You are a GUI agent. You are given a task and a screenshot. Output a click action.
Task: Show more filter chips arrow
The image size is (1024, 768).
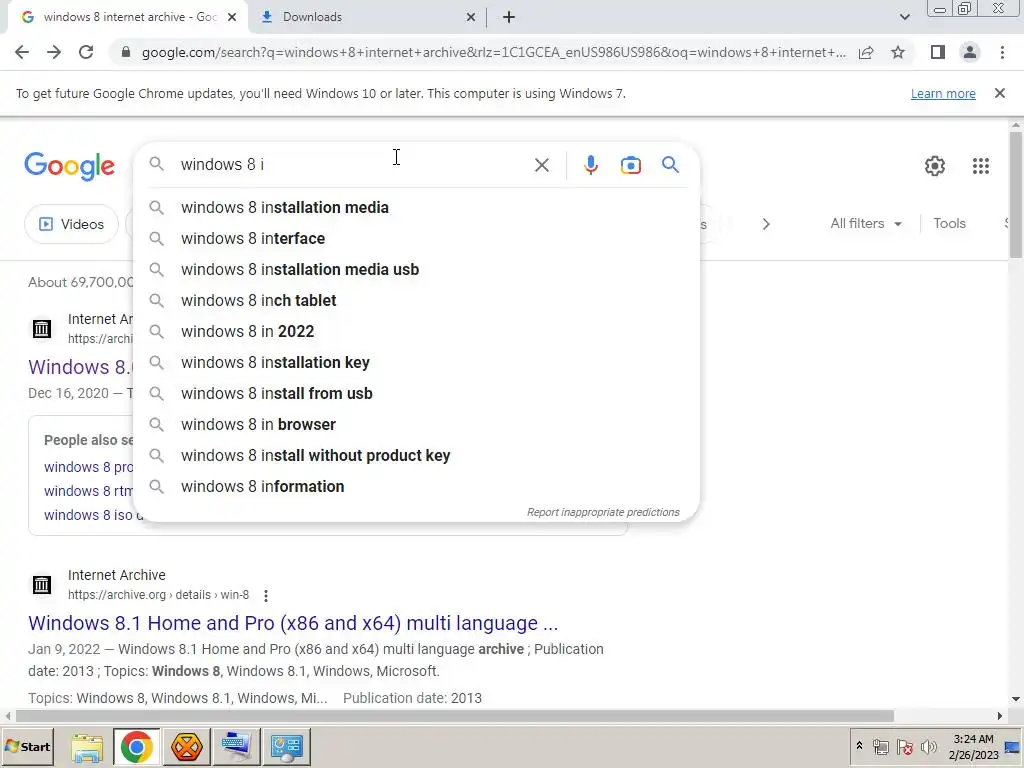[x=766, y=224]
